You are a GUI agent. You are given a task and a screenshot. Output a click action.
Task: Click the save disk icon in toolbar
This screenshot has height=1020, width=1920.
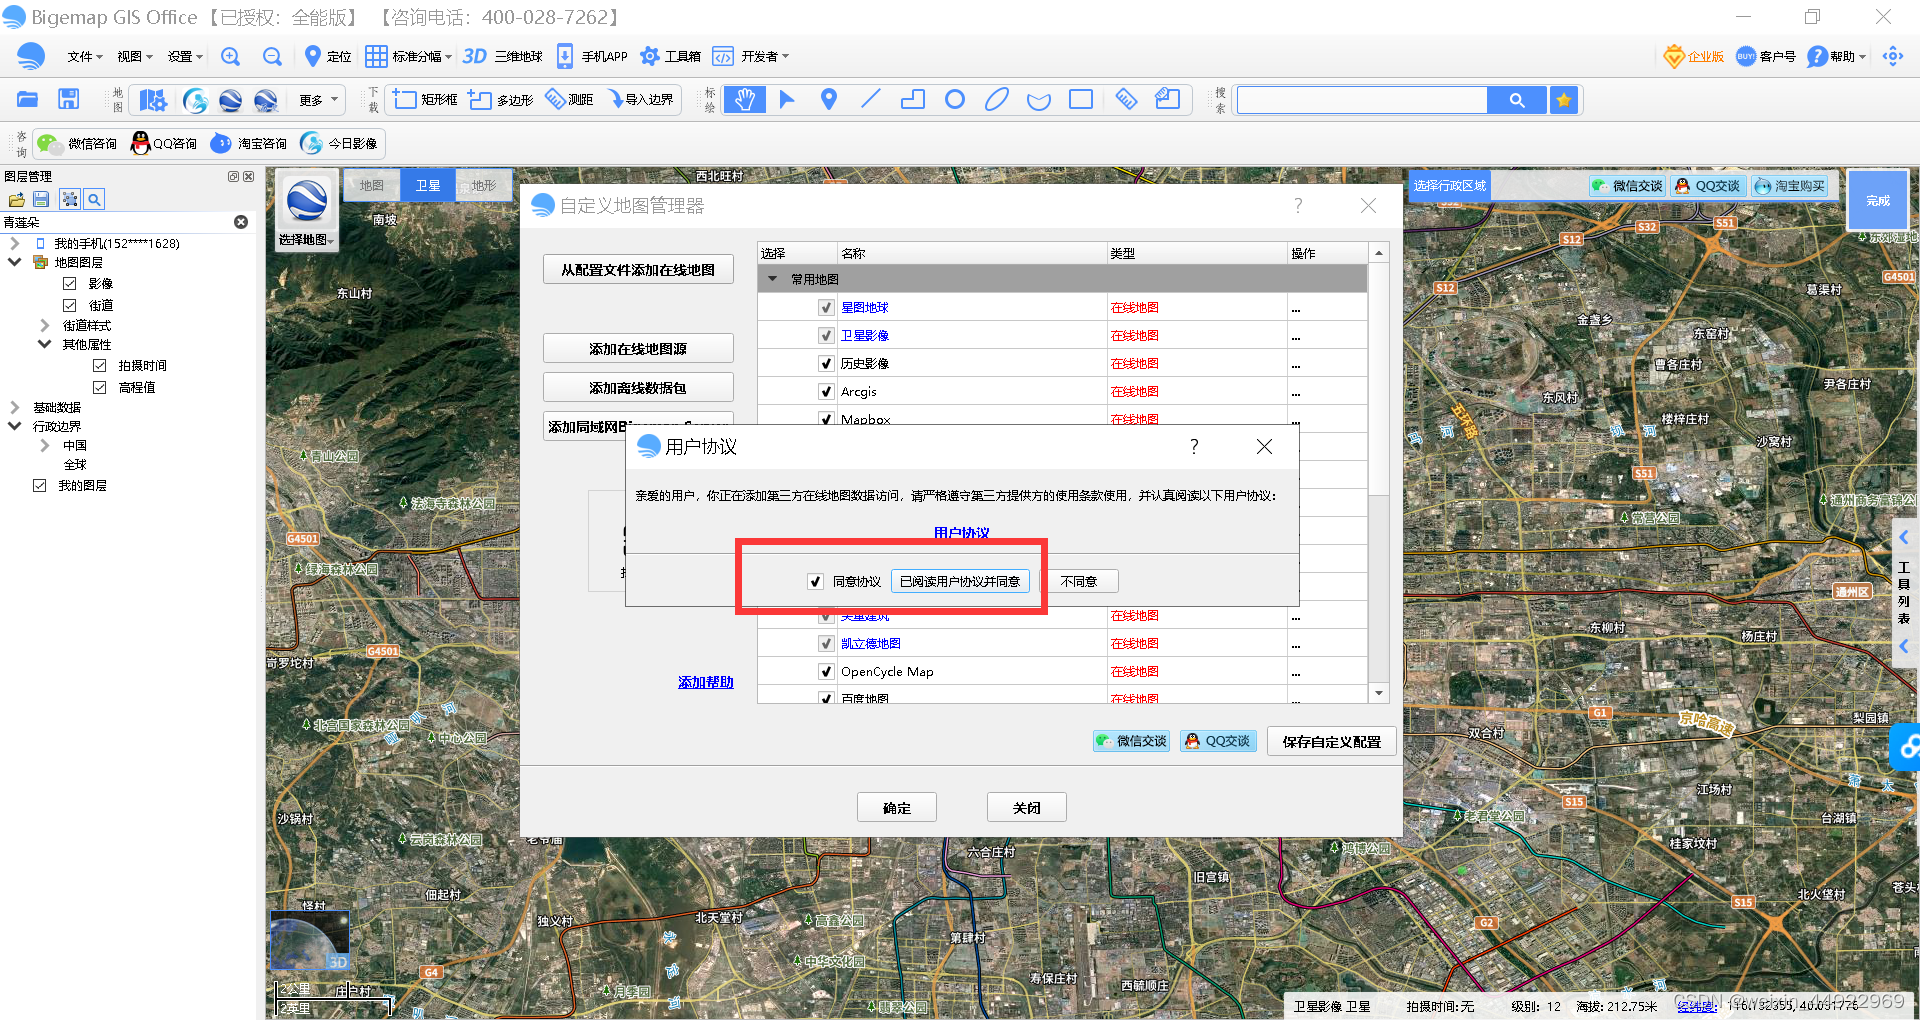coord(68,99)
